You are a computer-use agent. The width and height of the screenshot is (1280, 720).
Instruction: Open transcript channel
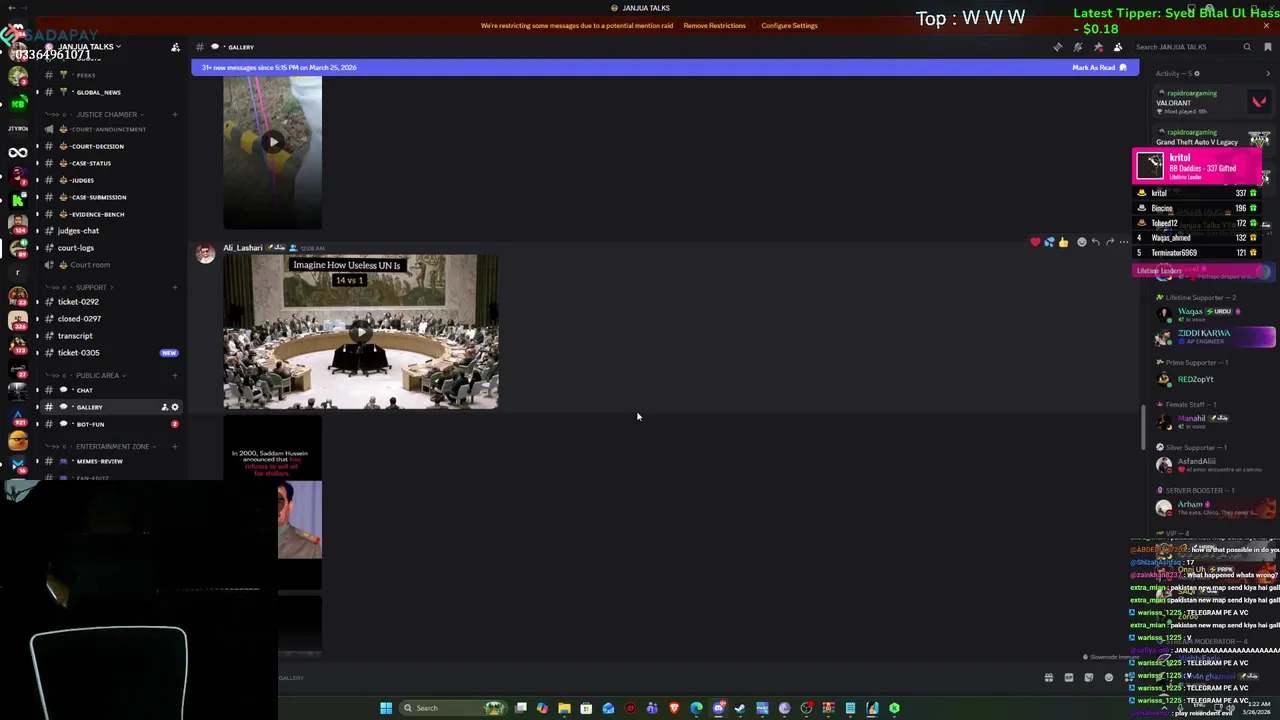[110, 336]
